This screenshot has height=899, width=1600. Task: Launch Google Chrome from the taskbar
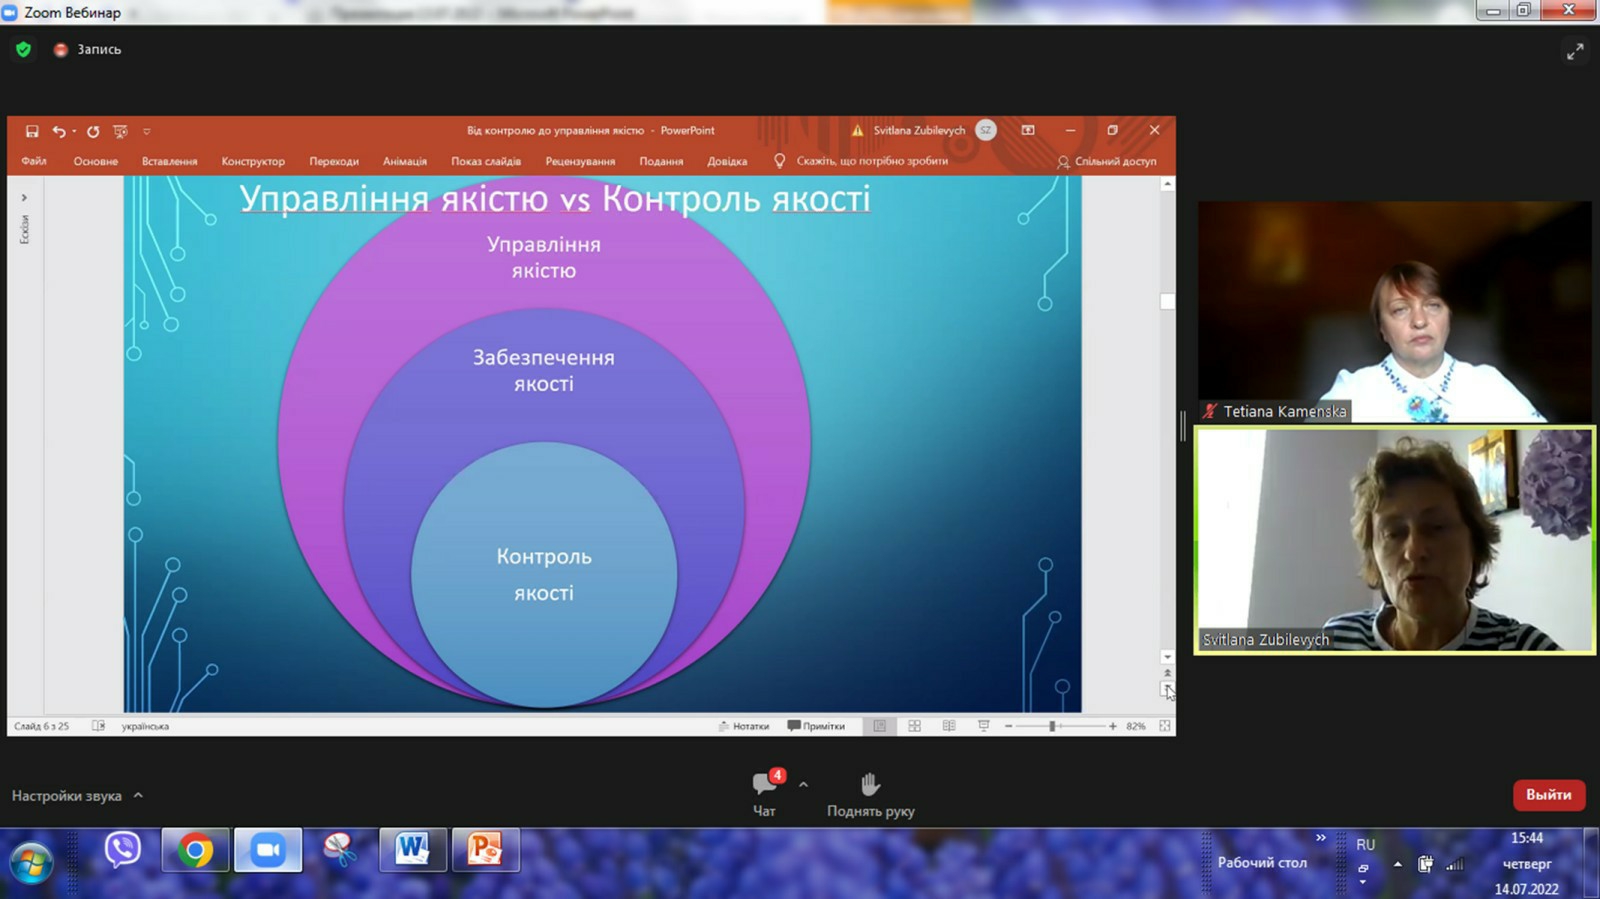[196, 850]
